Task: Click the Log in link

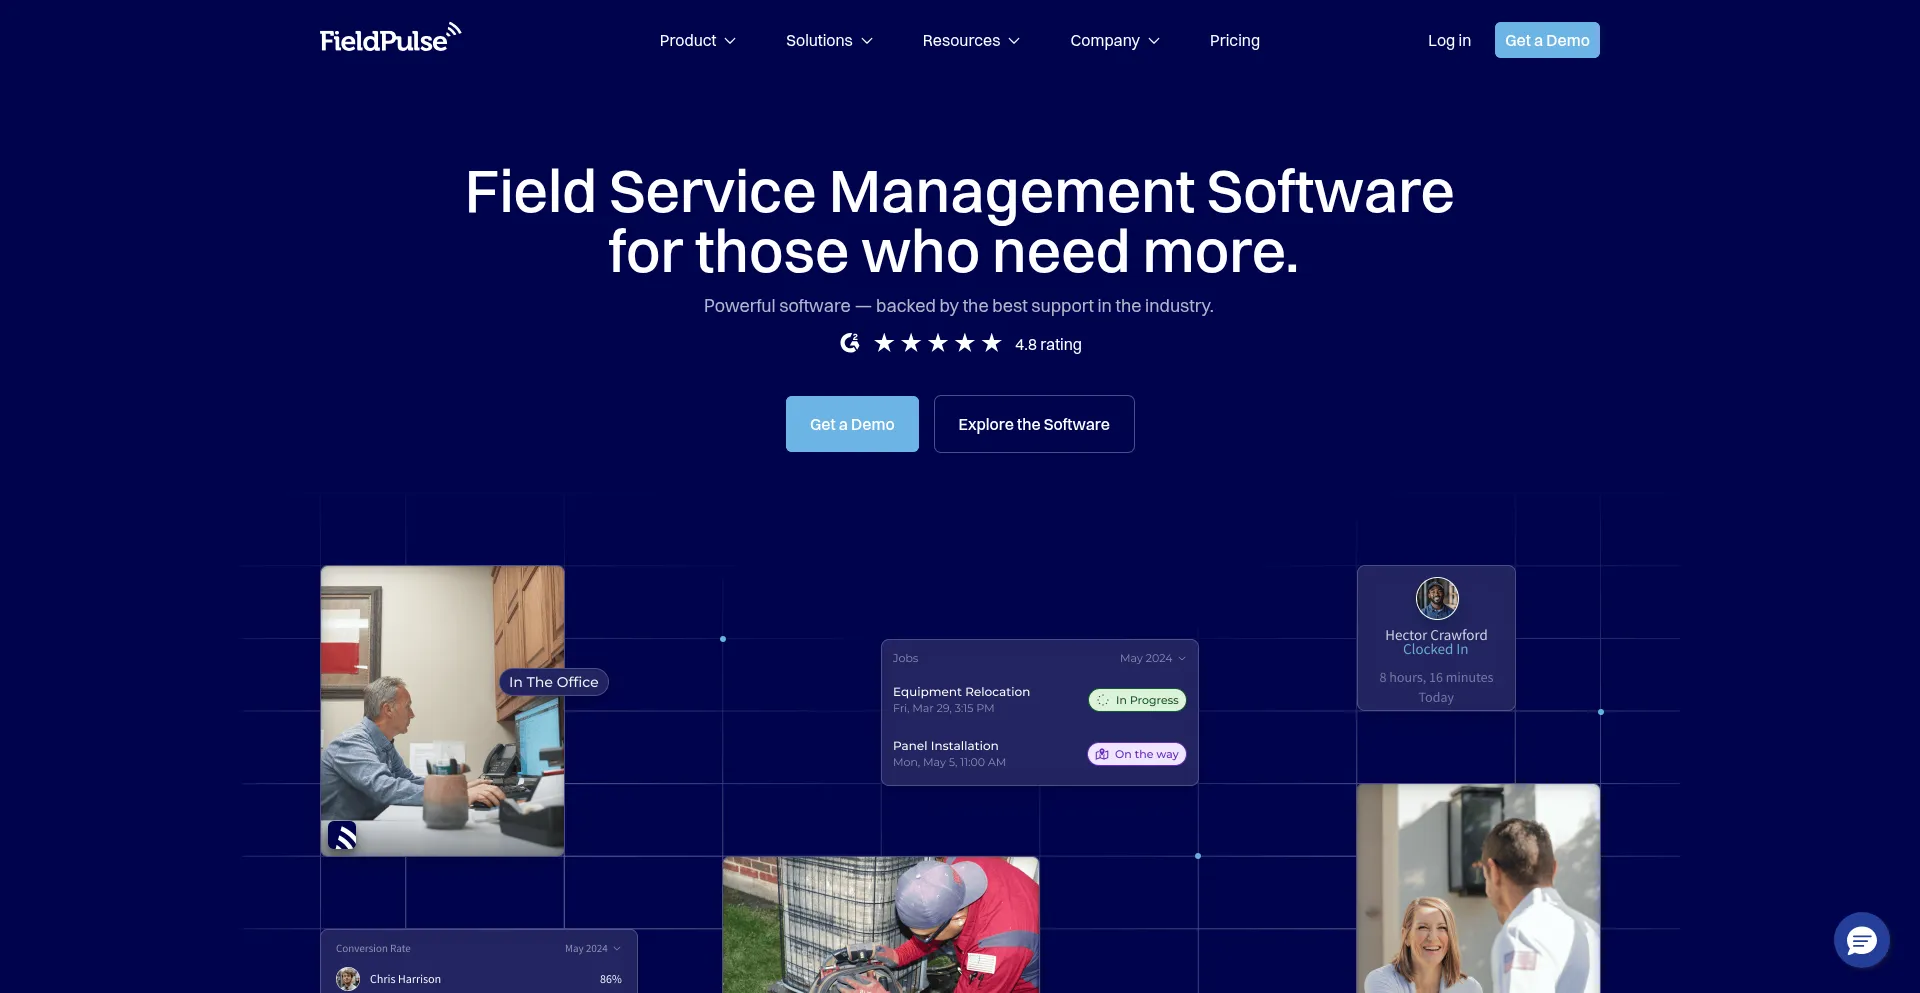Action: pyautogui.click(x=1449, y=41)
